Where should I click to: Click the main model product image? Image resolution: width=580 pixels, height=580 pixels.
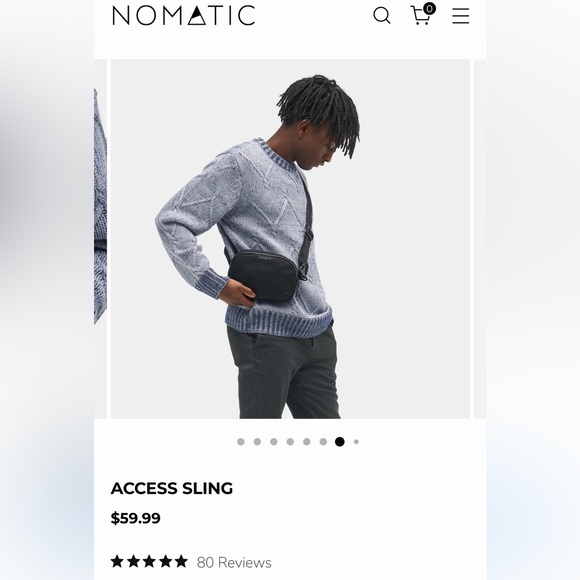click(290, 239)
